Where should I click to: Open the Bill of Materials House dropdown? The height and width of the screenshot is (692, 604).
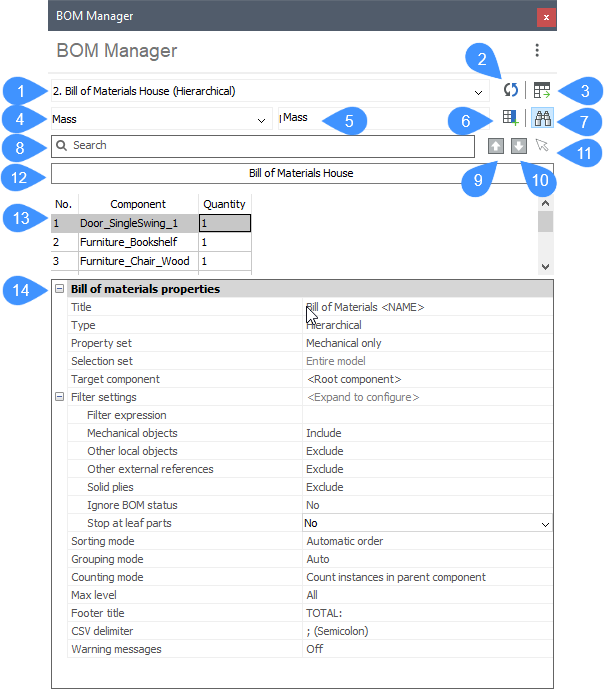478,91
